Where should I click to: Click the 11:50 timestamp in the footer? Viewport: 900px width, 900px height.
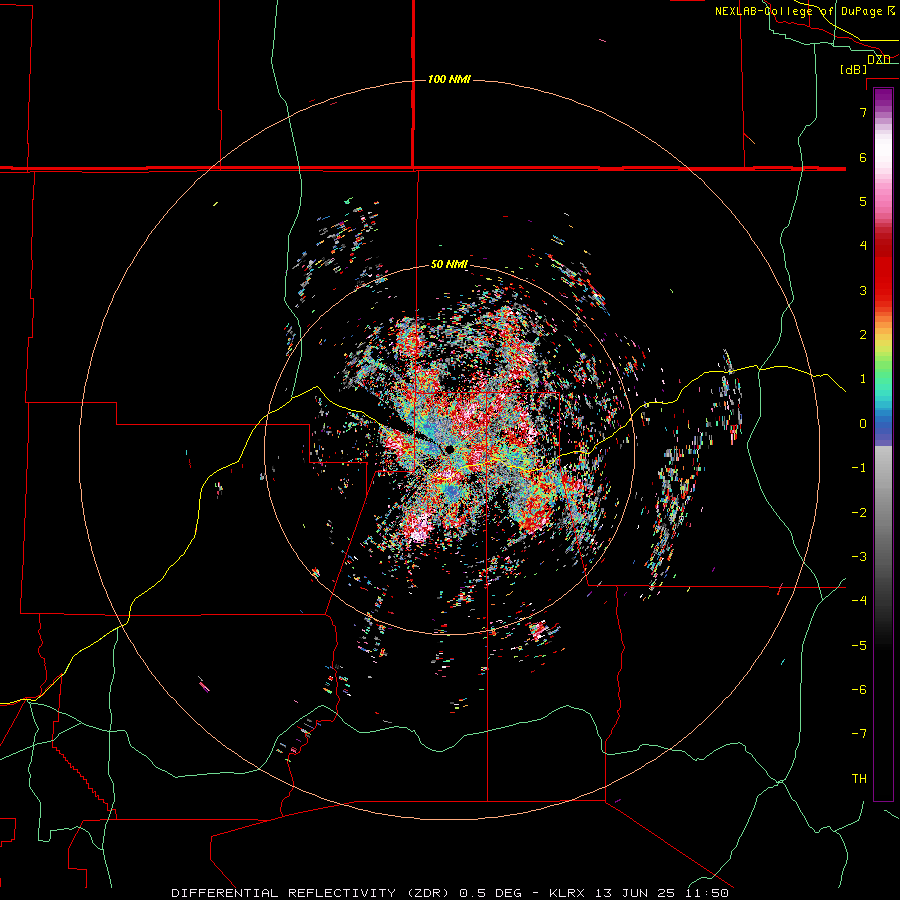click(707, 893)
